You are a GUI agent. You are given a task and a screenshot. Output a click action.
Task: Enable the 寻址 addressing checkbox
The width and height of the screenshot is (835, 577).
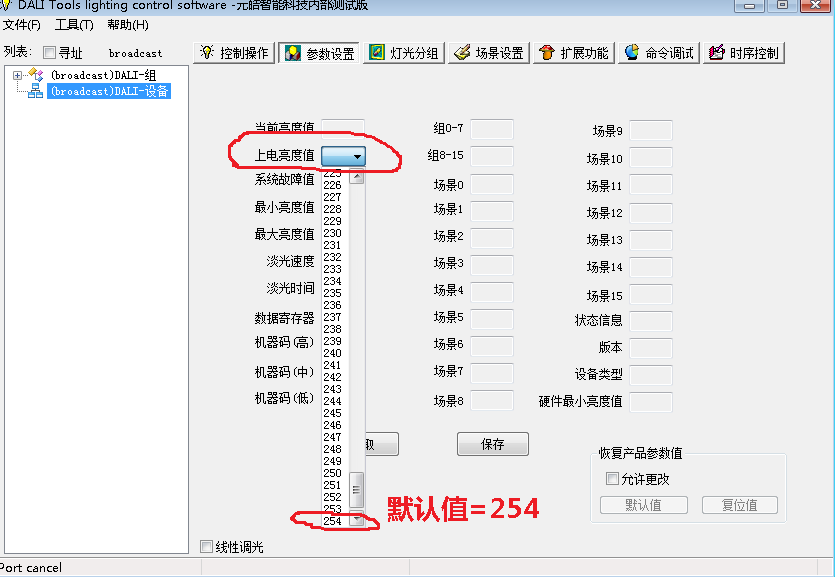coord(49,53)
